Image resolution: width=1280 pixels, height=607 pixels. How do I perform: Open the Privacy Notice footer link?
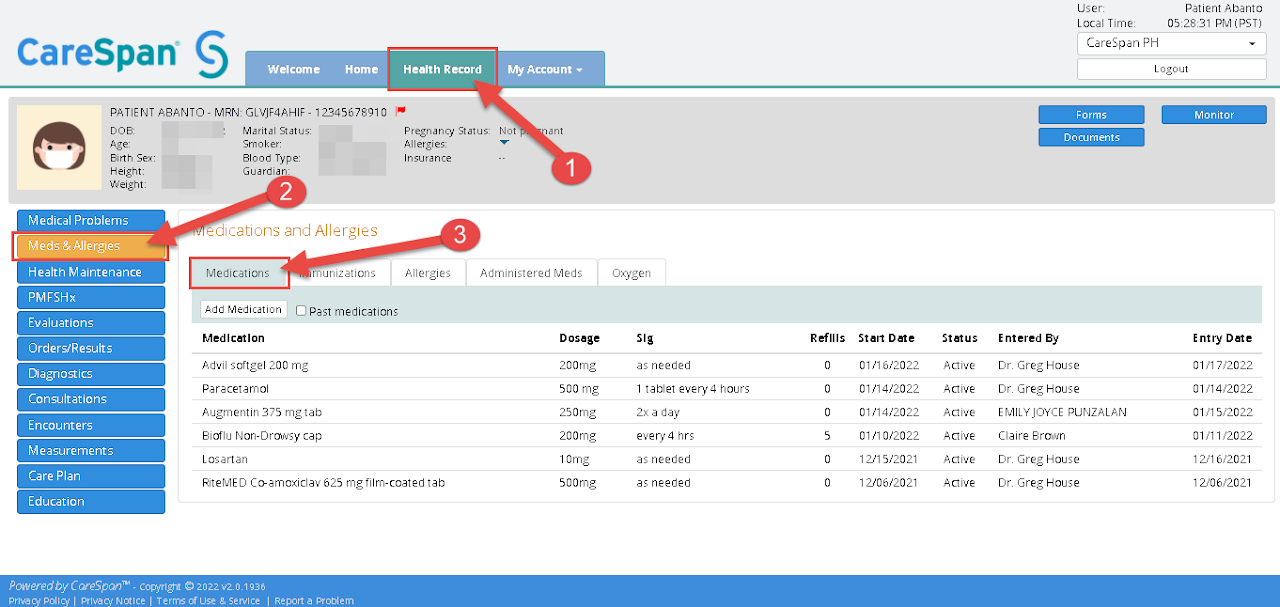[113, 600]
